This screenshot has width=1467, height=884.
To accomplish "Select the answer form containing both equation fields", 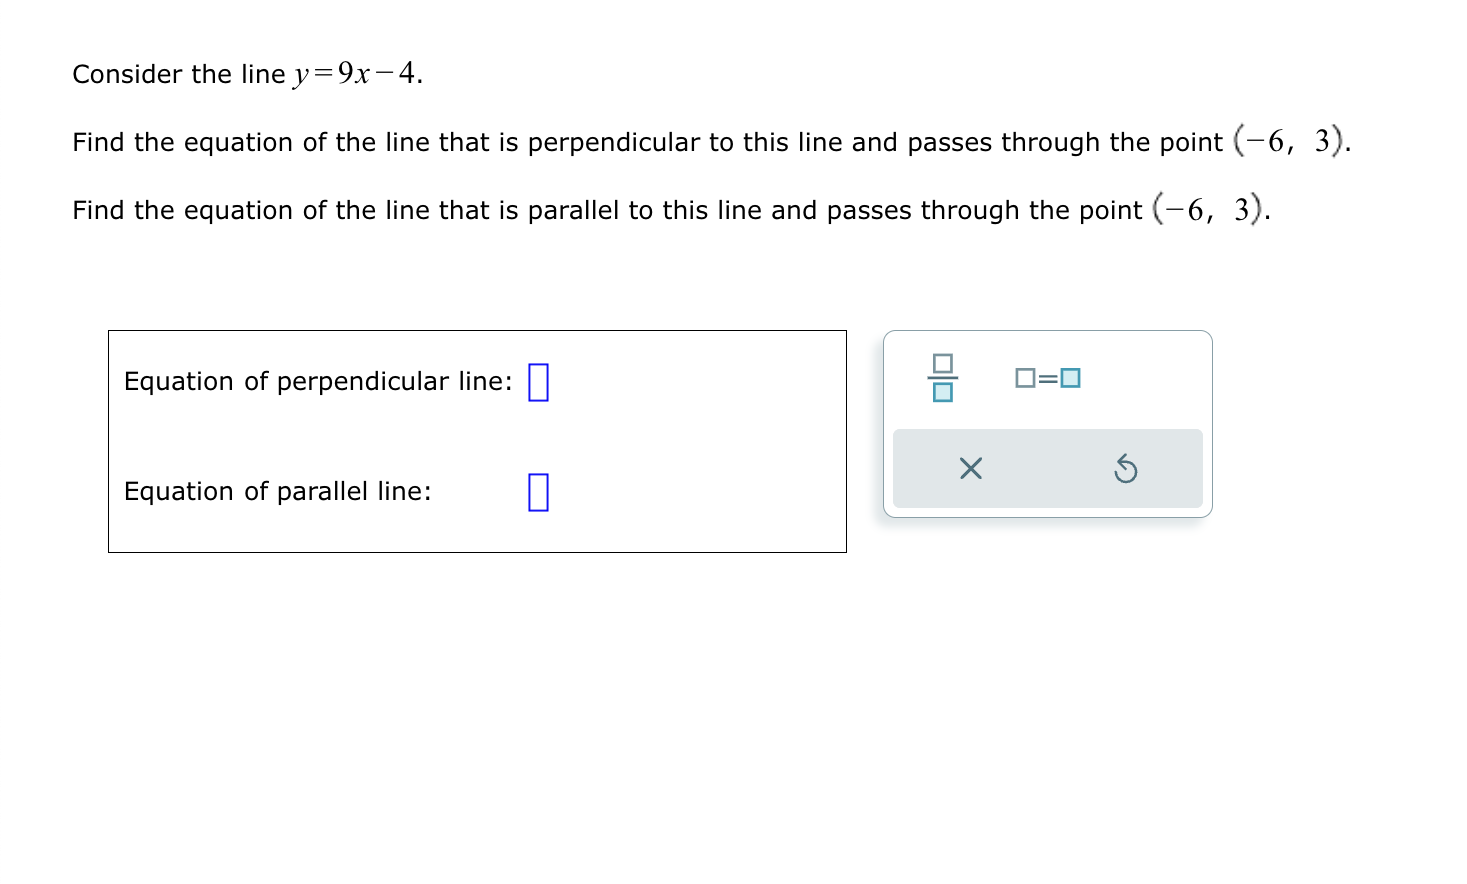I will point(477,440).
